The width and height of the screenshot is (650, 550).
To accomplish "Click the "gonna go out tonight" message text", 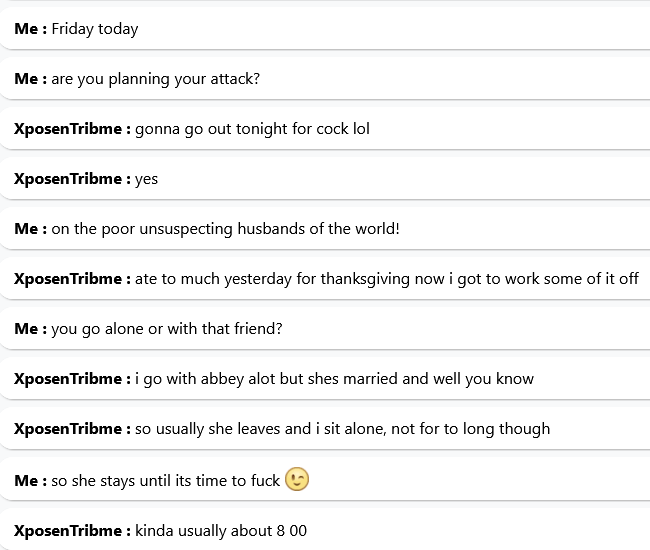I will pos(252,129).
